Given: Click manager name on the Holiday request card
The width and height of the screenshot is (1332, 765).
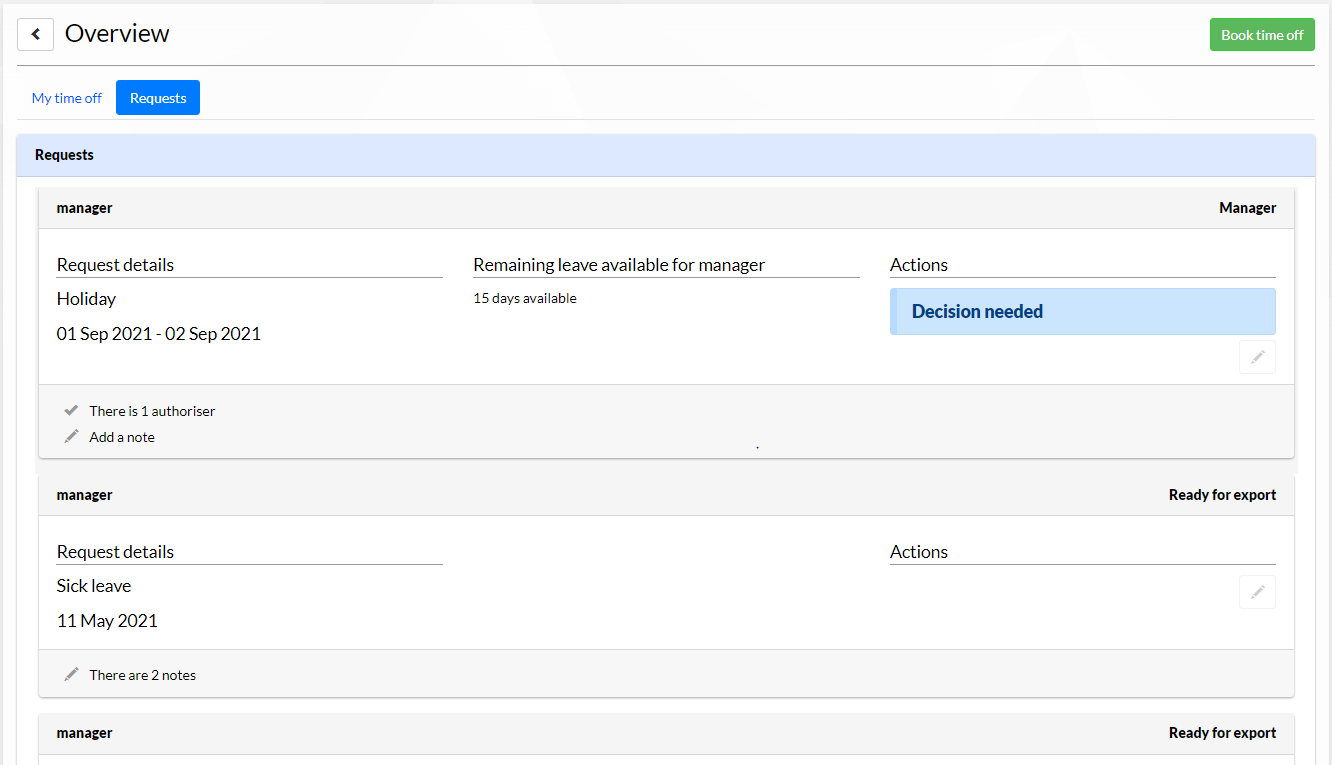Looking at the screenshot, I should pyautogui.click(x=84, y=208).
